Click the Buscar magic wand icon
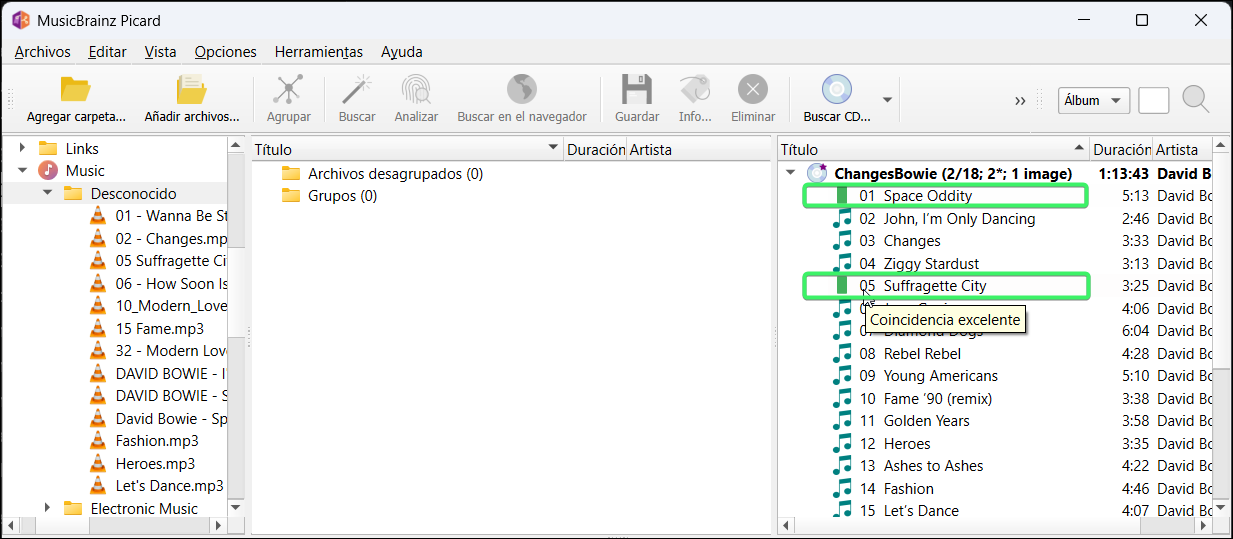The image size is (1233, 539). point(356,89)
